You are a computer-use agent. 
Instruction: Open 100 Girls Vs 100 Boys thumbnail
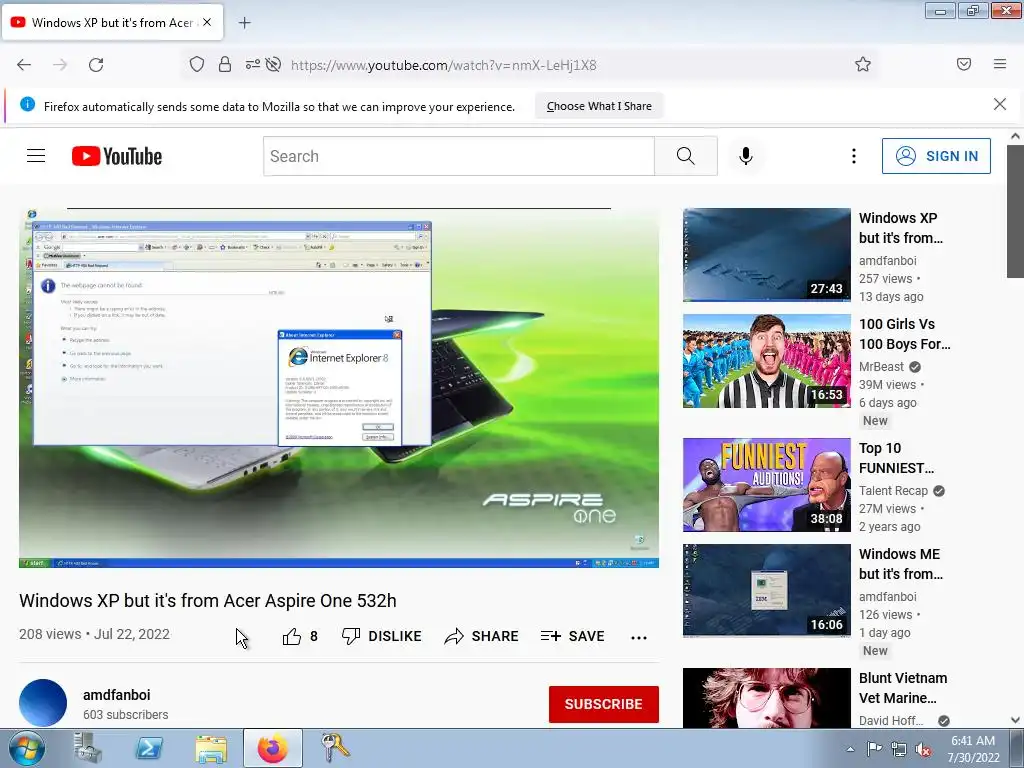767,361
